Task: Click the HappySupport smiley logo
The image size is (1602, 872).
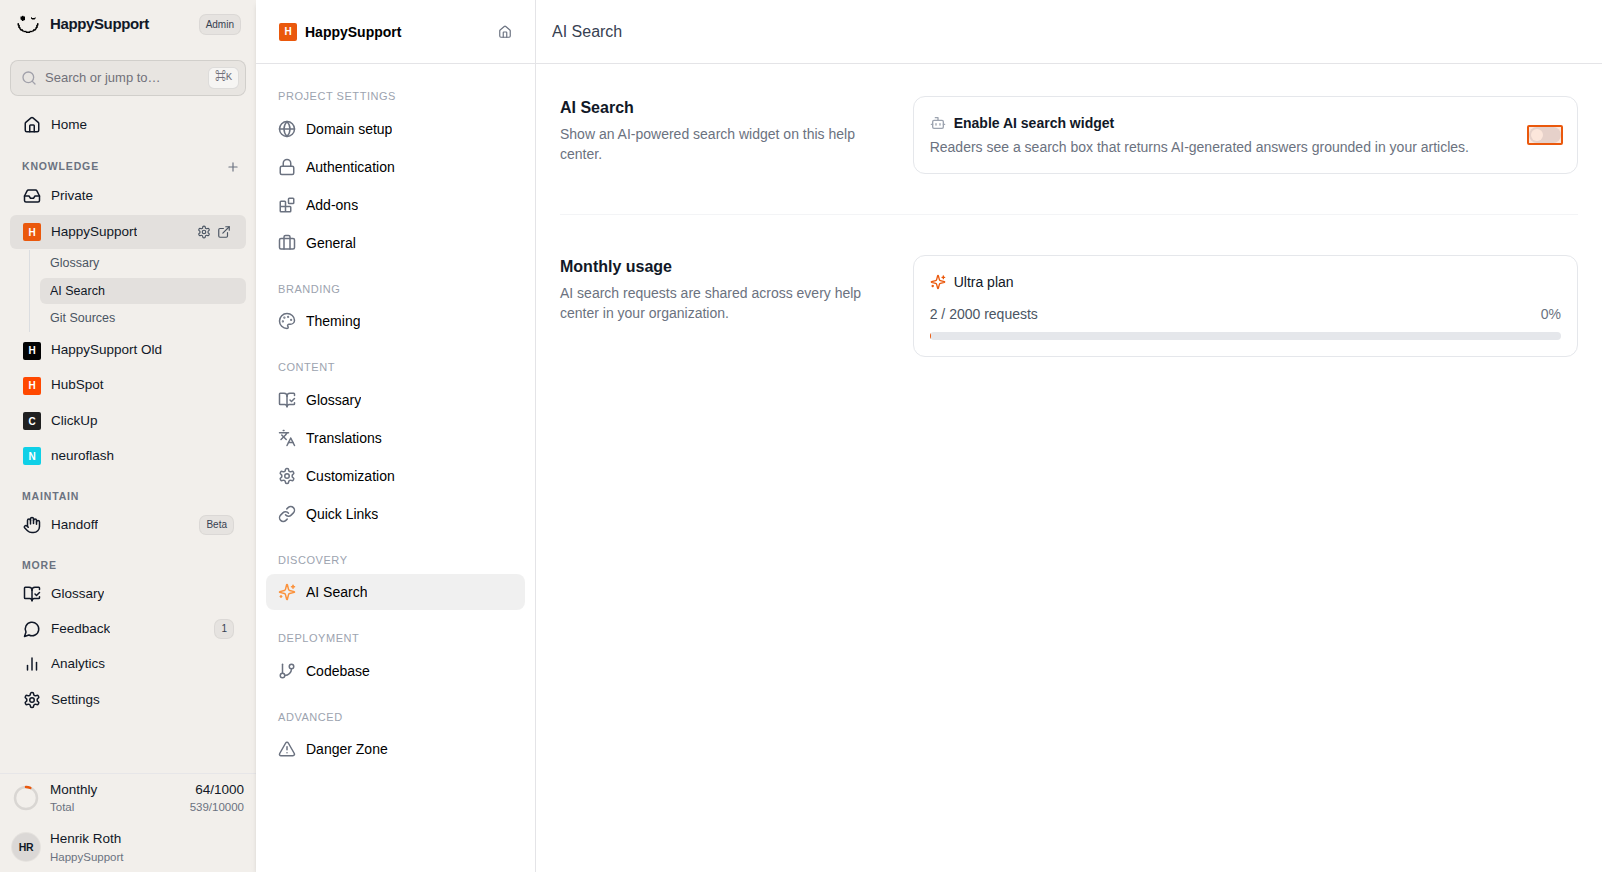Action: [28, 24]
